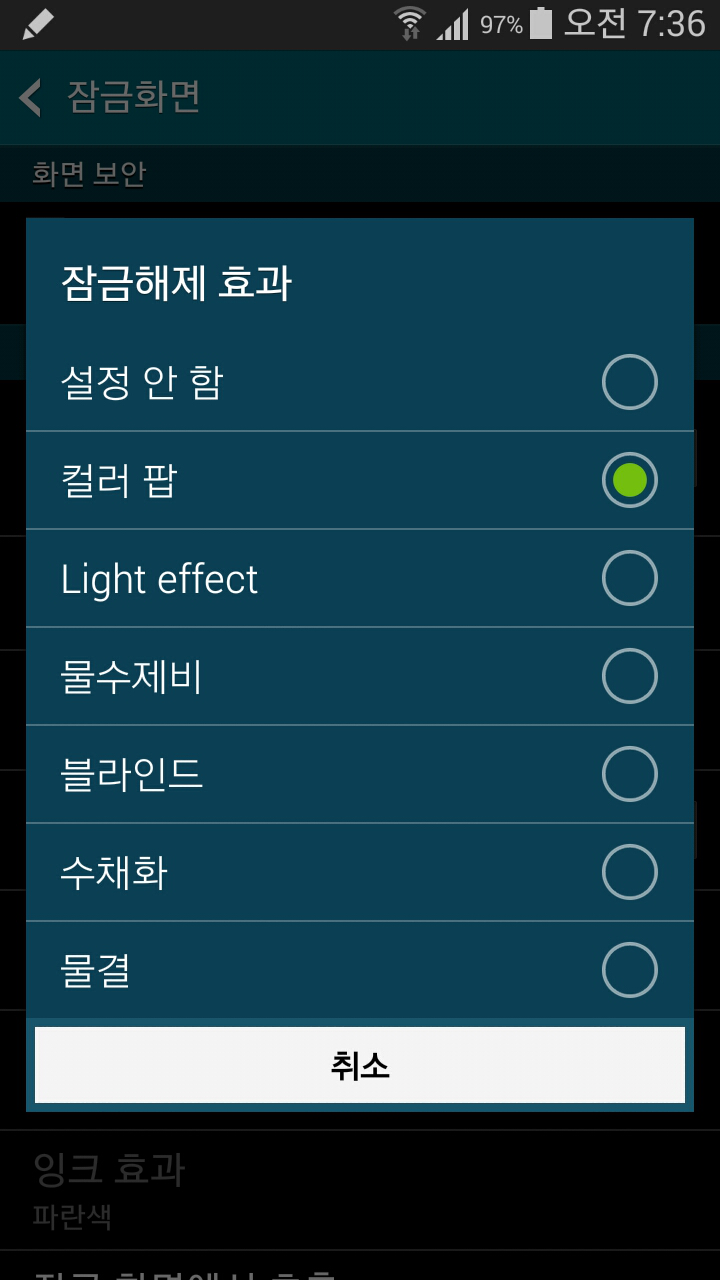Tap the 97% battery percentage text

501,25
